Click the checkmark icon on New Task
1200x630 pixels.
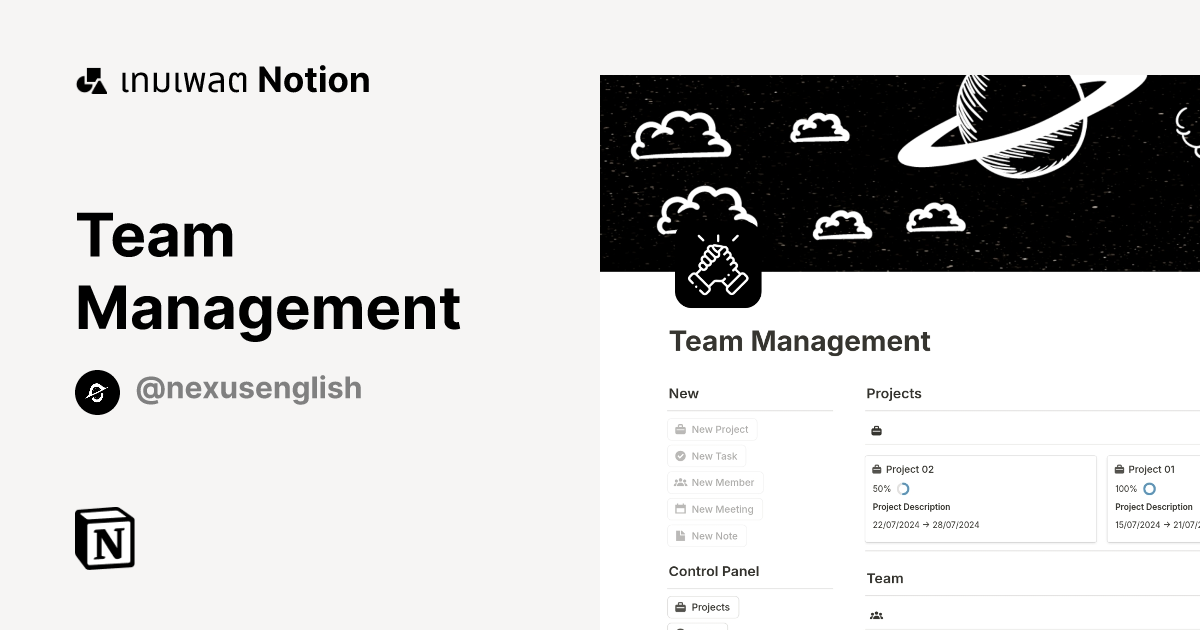click(679, 455)
